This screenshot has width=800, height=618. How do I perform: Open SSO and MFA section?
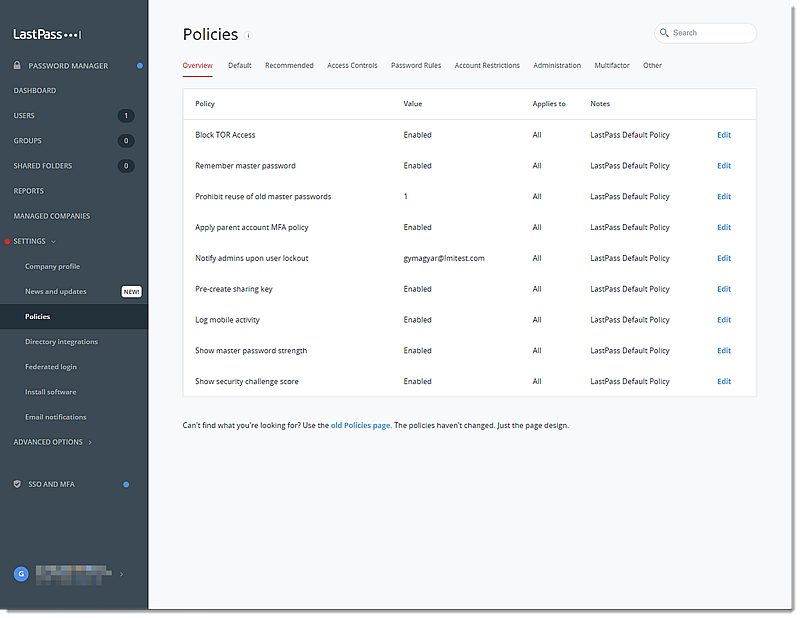[x=51, y=484]
